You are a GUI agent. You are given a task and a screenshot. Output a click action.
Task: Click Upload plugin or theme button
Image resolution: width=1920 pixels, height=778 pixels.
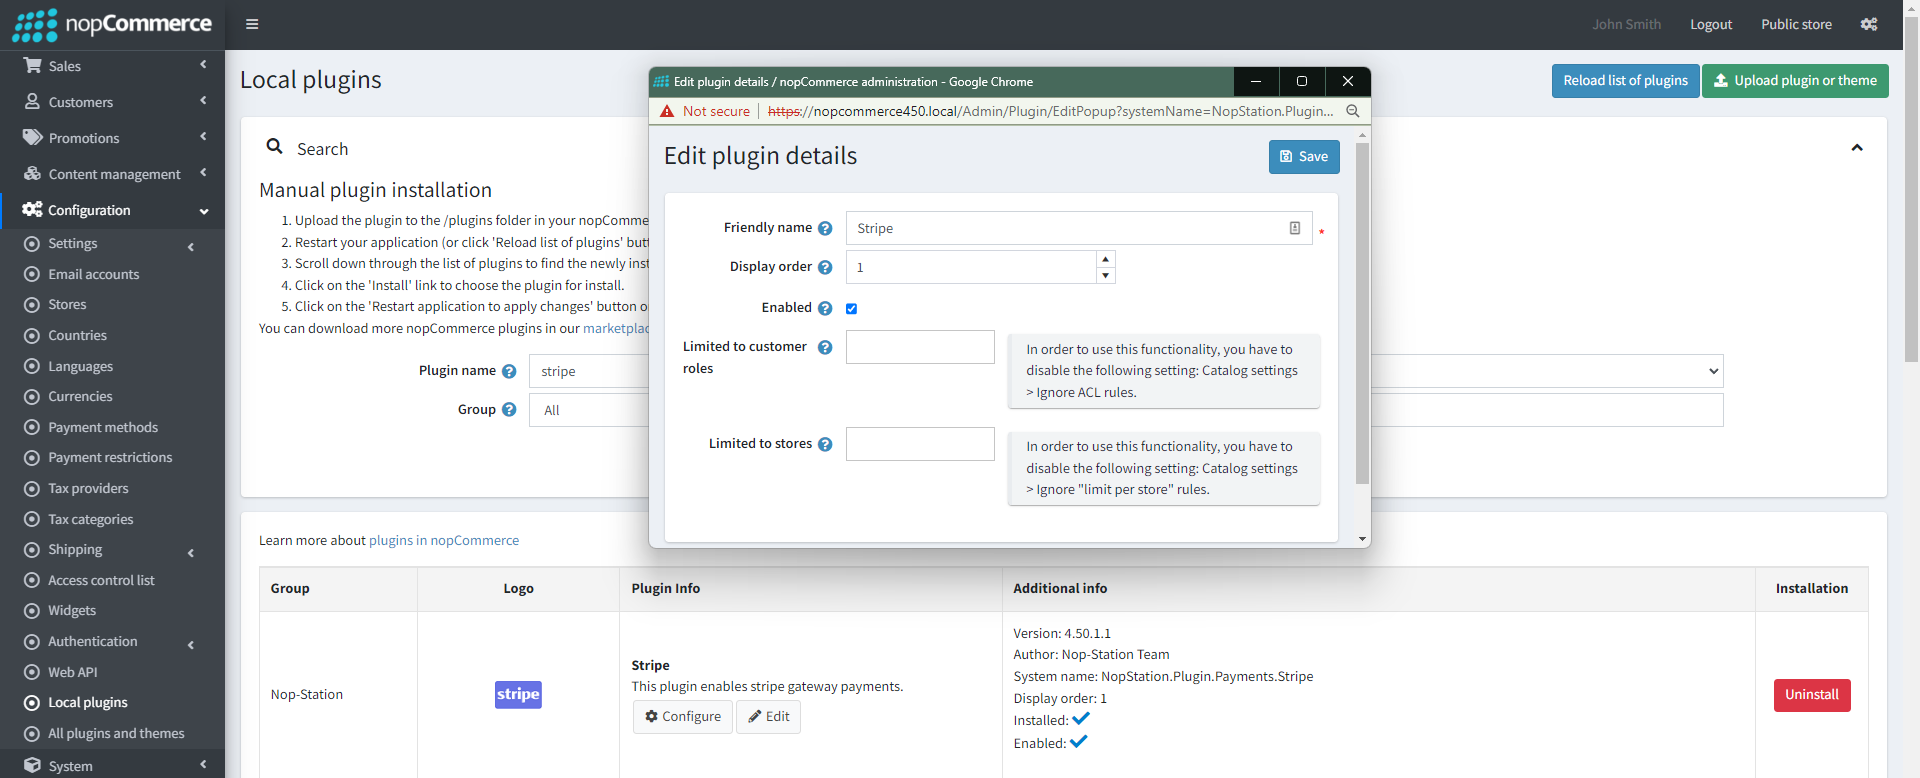pos(1795,81)
